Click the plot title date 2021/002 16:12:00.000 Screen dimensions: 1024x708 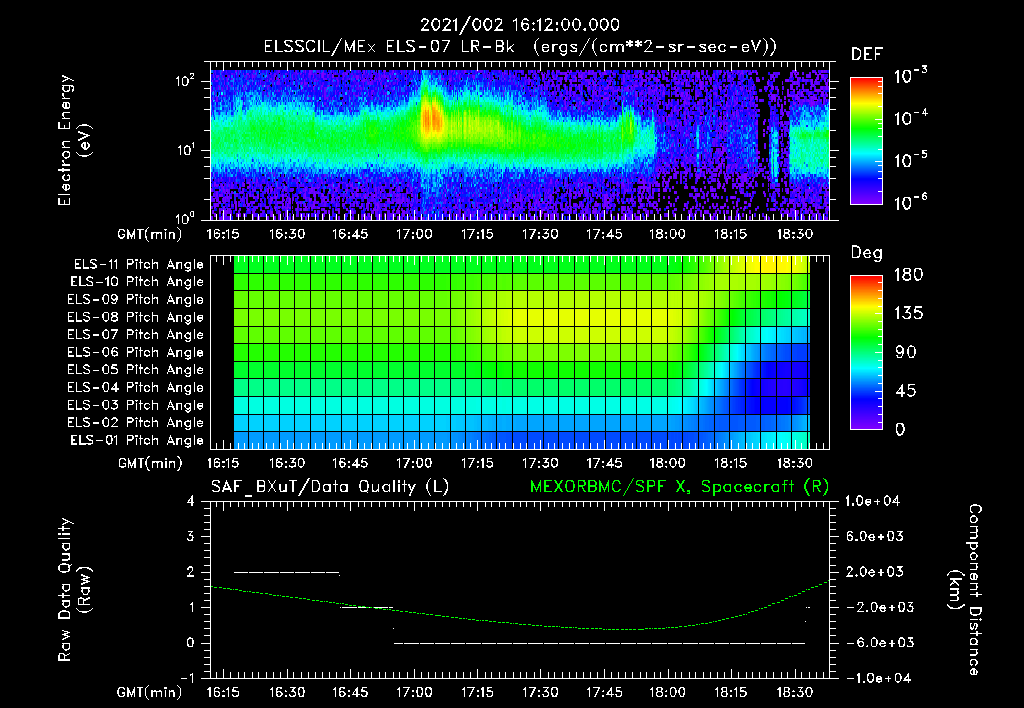[x=519, y=25]
